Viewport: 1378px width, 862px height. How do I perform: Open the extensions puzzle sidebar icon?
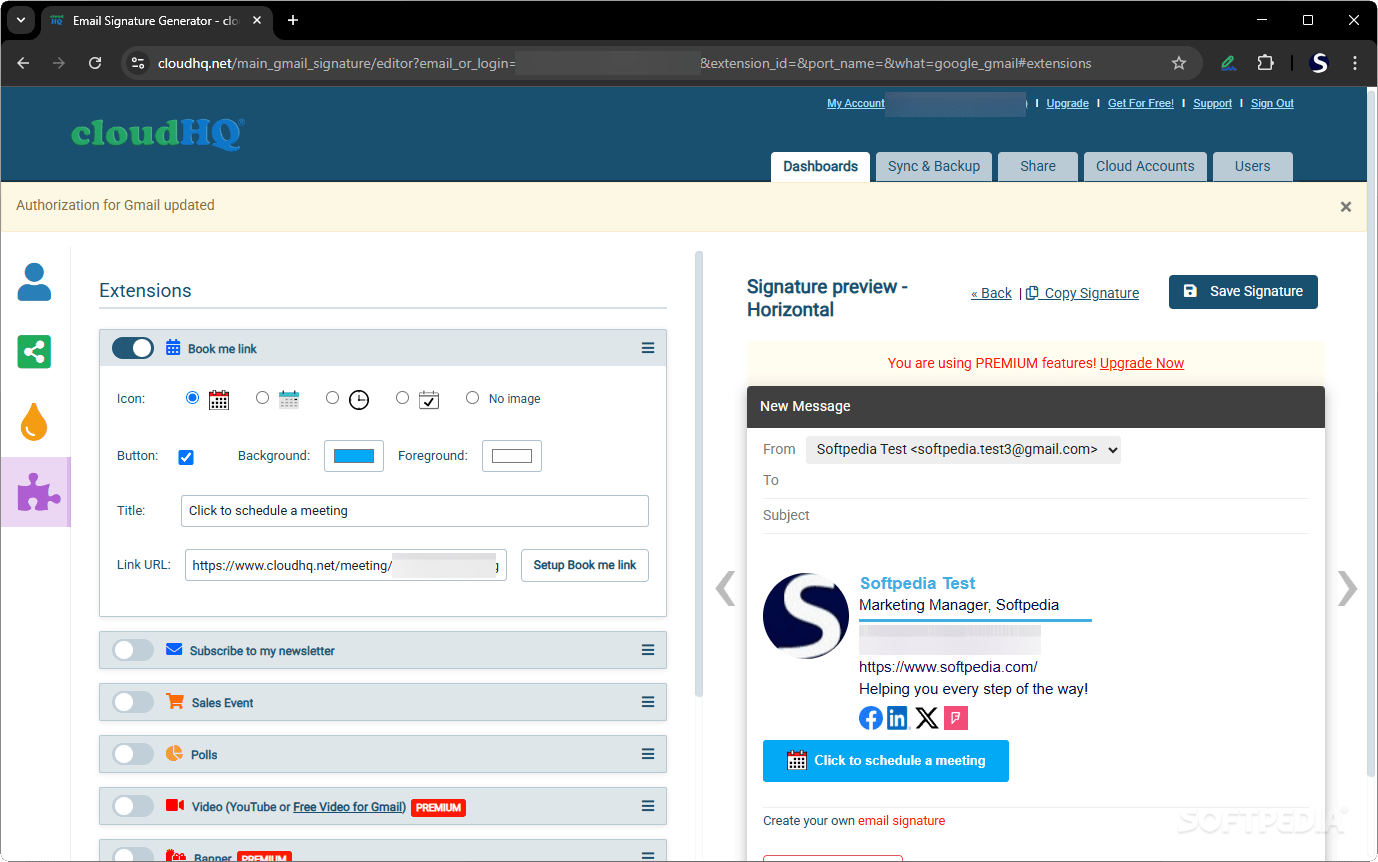tap(38, 492)
